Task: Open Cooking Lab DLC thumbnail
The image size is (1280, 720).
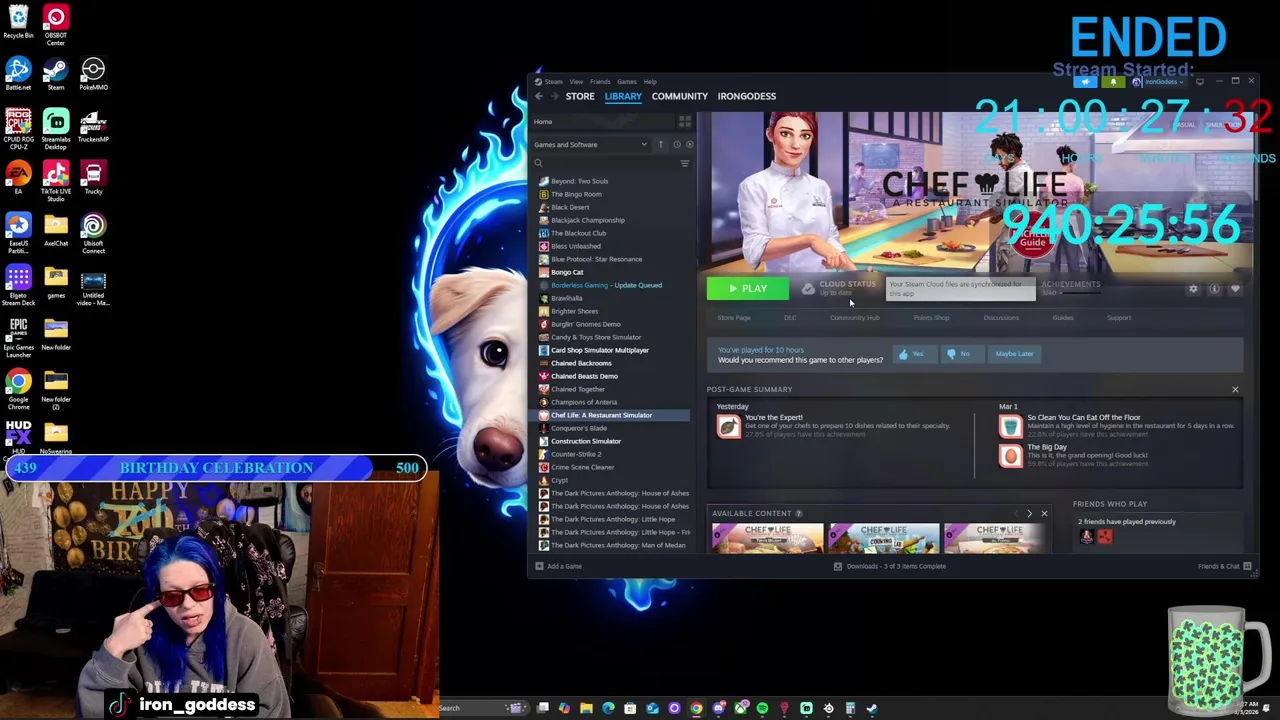Action: click(884, 538)
